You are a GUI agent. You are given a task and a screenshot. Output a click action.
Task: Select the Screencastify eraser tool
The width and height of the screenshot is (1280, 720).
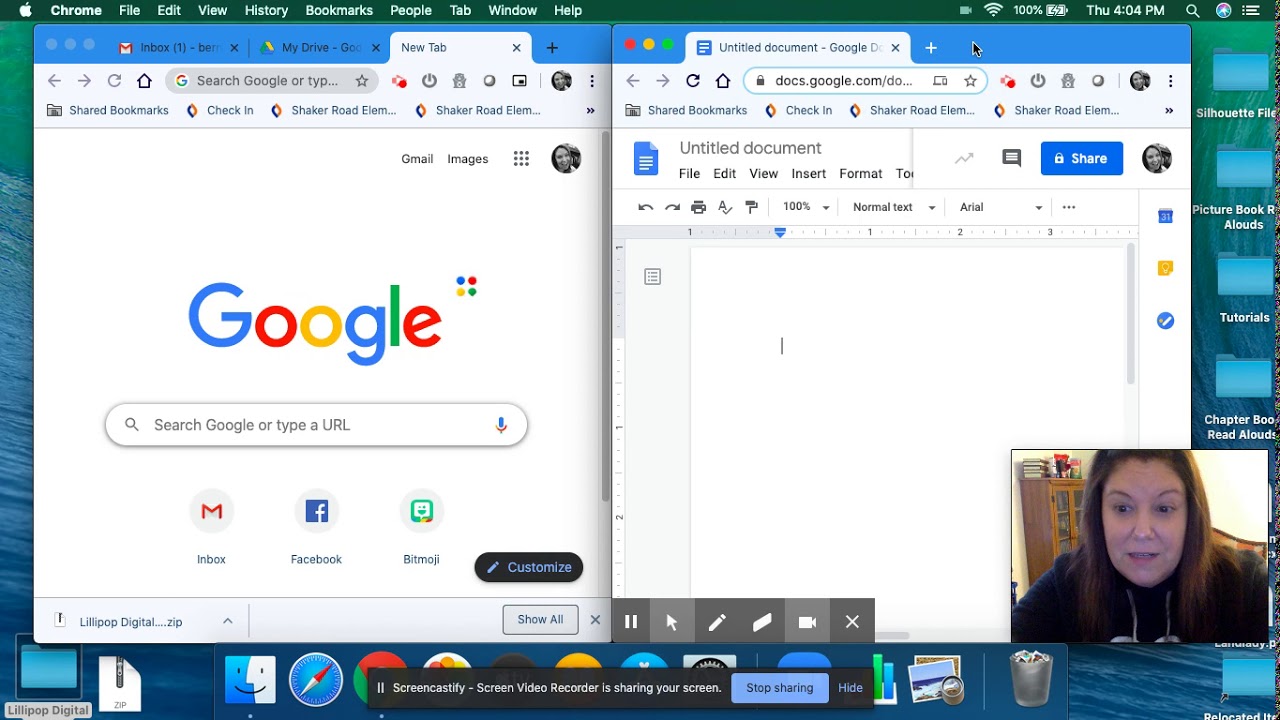[x=762, y=622]
